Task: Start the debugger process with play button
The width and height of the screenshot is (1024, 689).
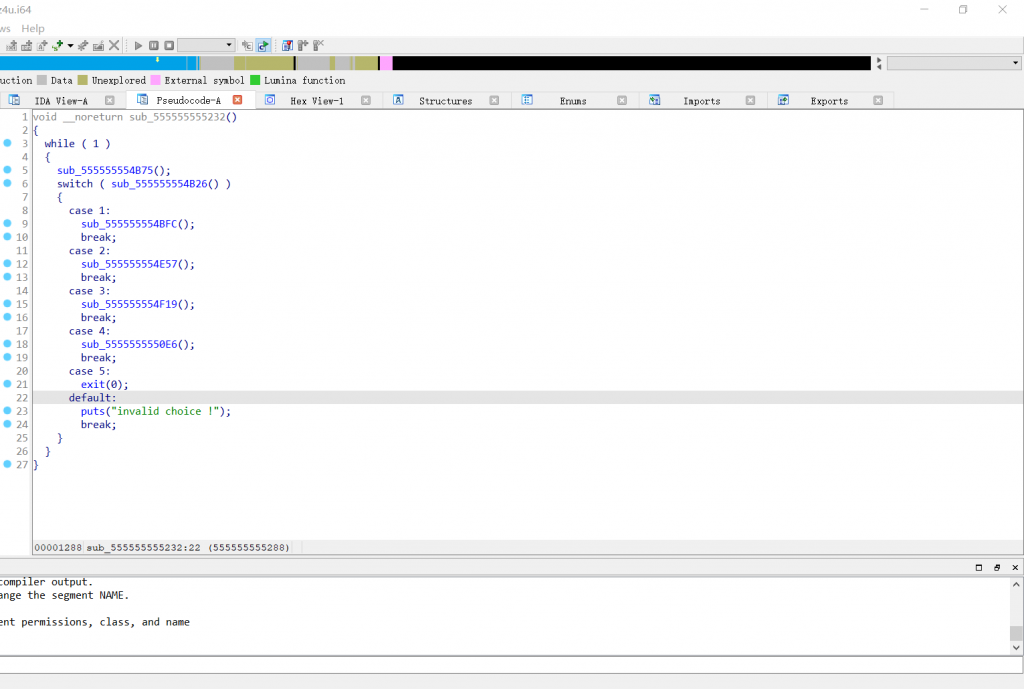Action: (x=138, y=45)
